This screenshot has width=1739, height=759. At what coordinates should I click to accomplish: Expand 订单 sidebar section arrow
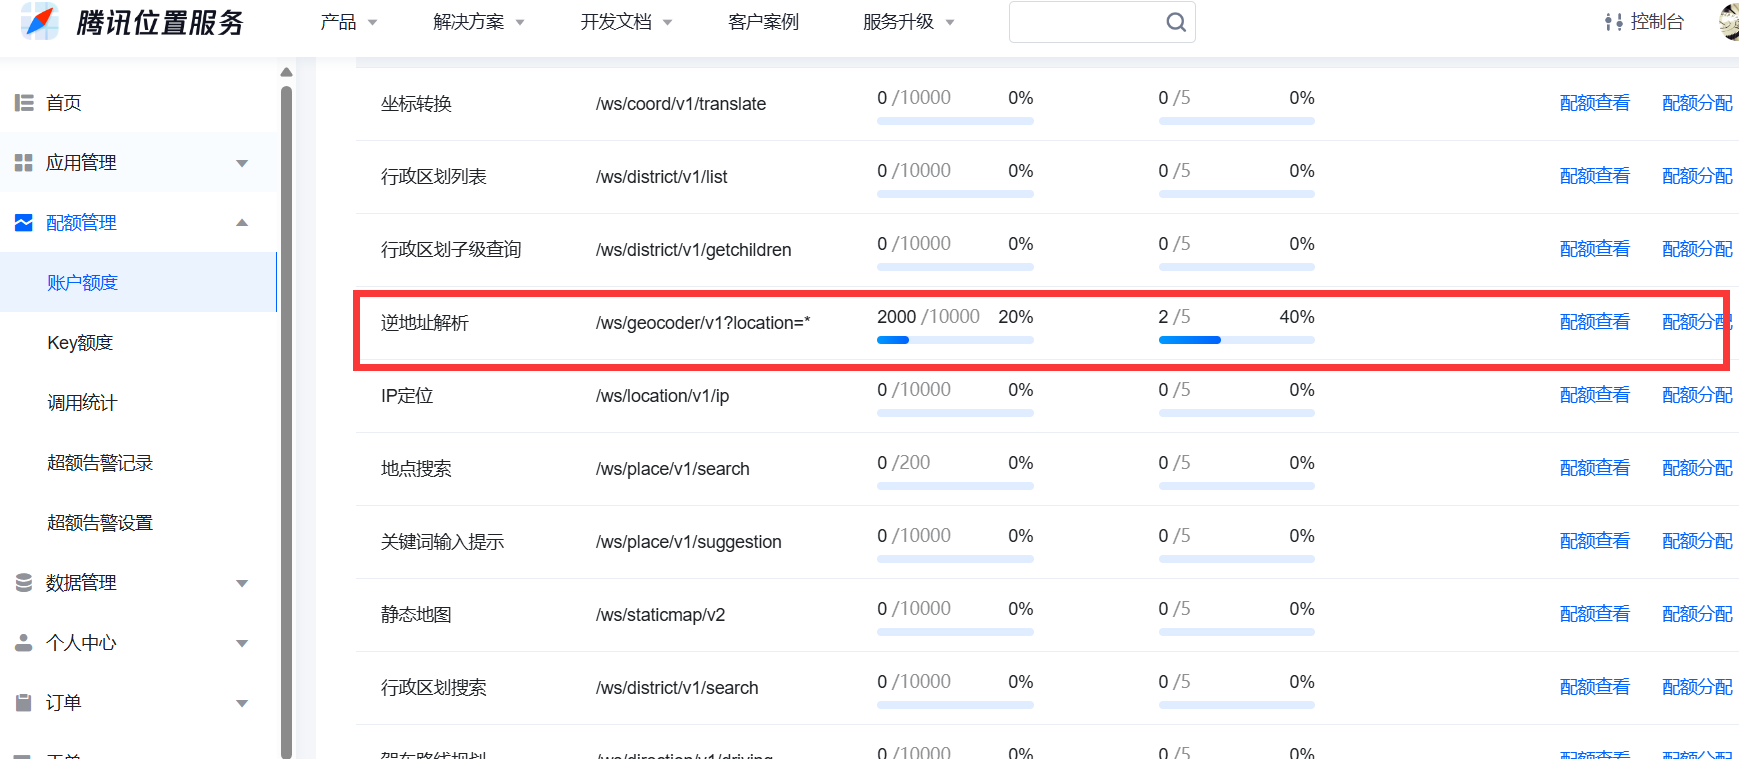(x=242, y=703)
